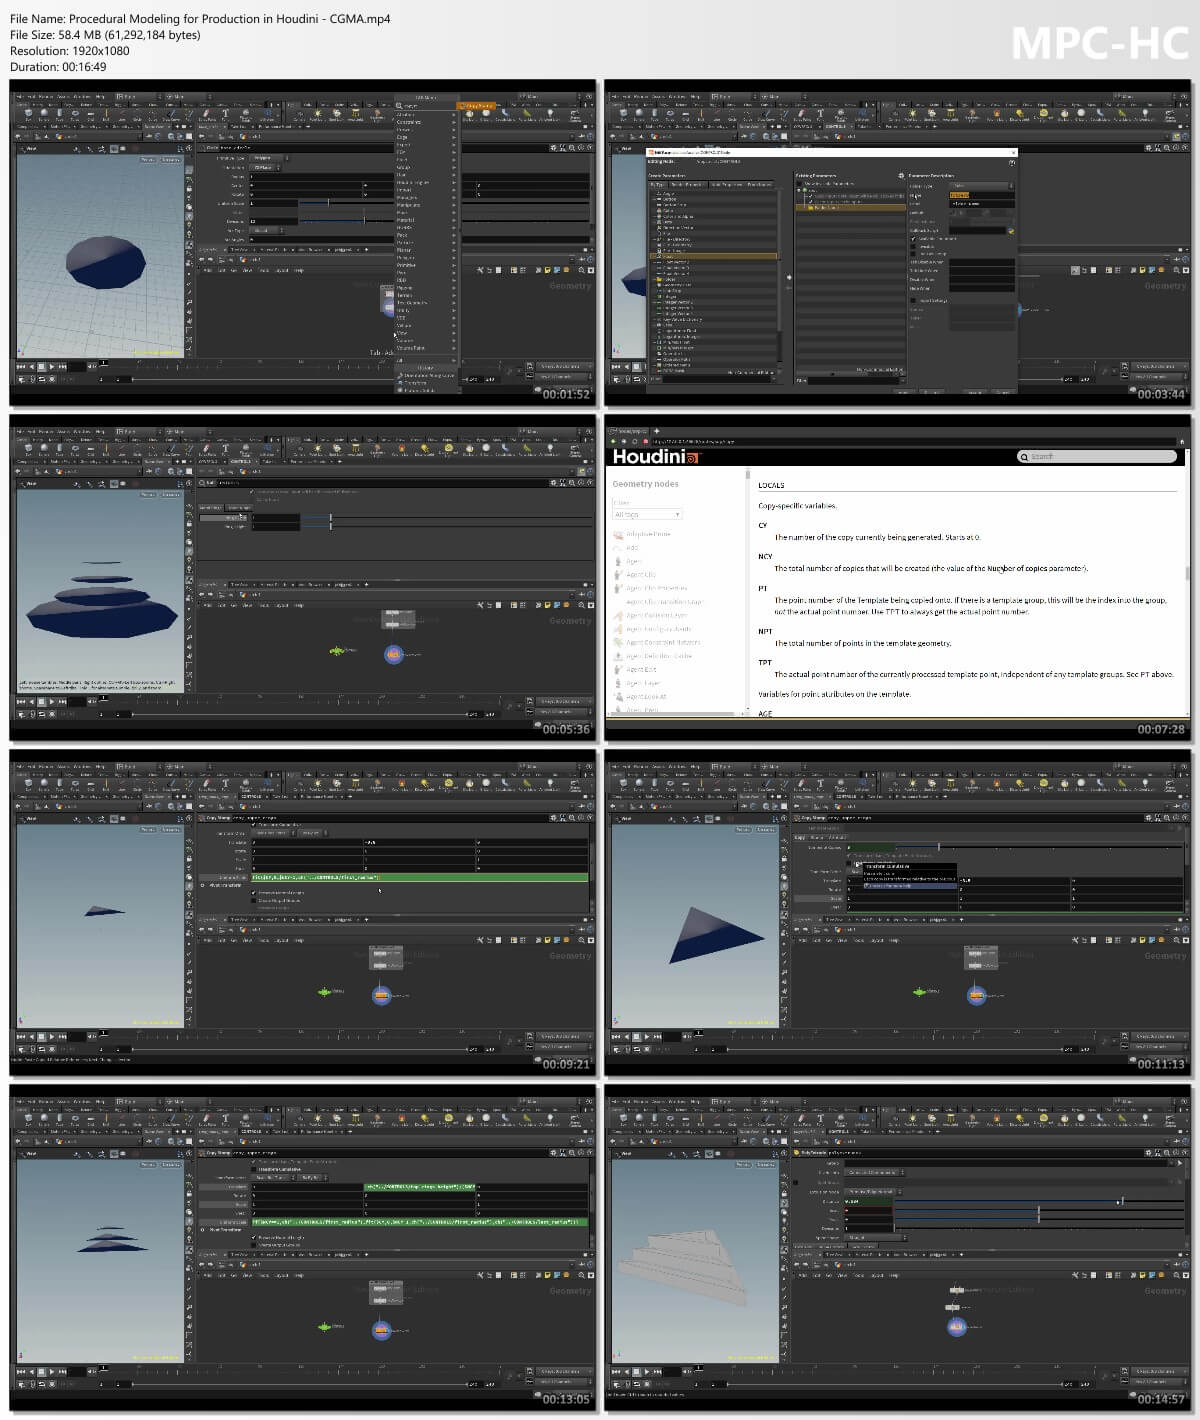Open the 'Agent Edit' node link in docs sidebar
The height and width of the screenshot is (1420, 1200).
pyautogui.click(x=641, y=670)
